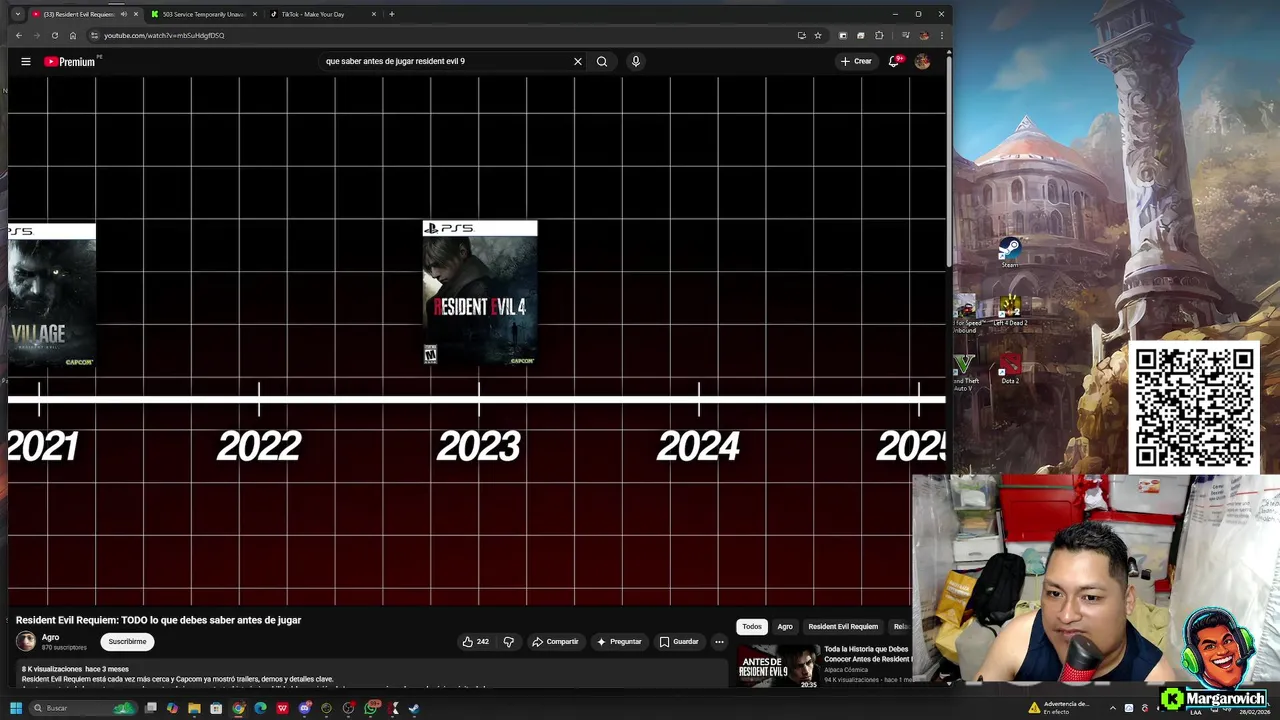1280x720 pixels.
Task: Open 'Antes de Resident Evil 9' thumbnail
Action: [778, 666]
